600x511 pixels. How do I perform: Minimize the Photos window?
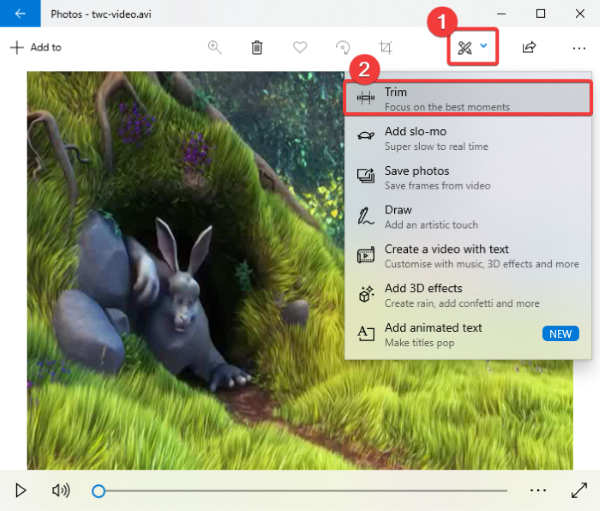(x=501, y=14)
